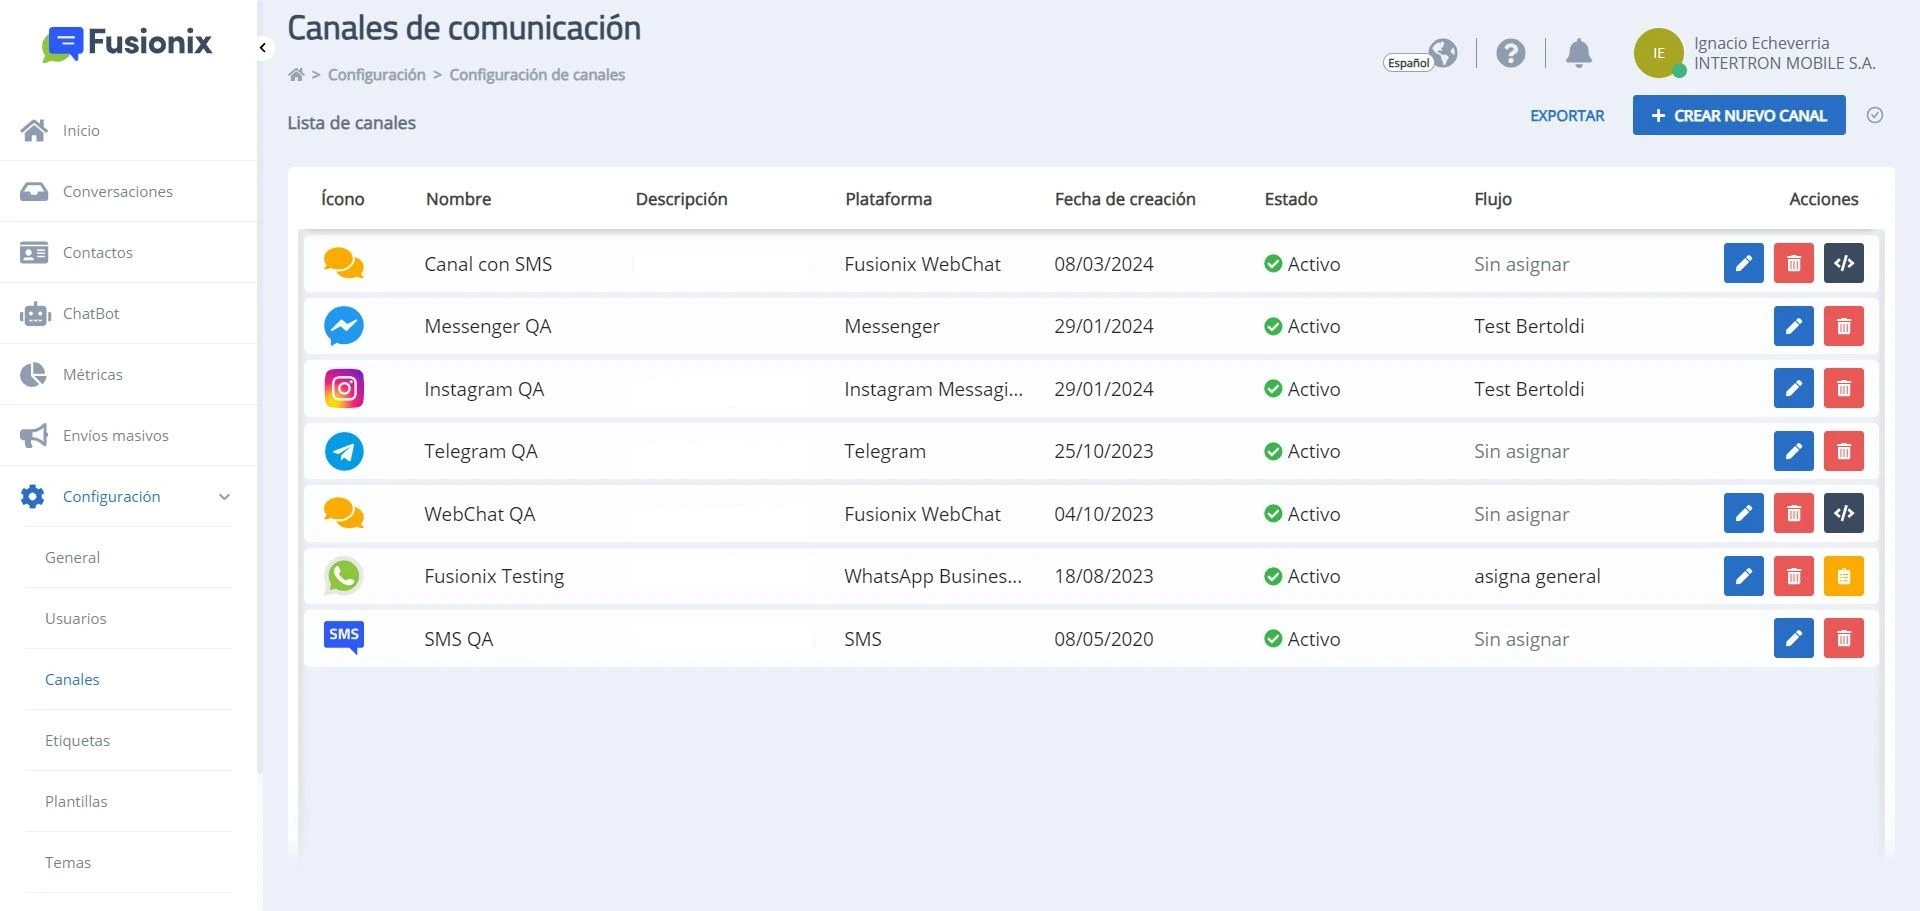1920x911 pixels.
Task: Click Activo status in SMS QA row
Action: [x=1302, y=638]
